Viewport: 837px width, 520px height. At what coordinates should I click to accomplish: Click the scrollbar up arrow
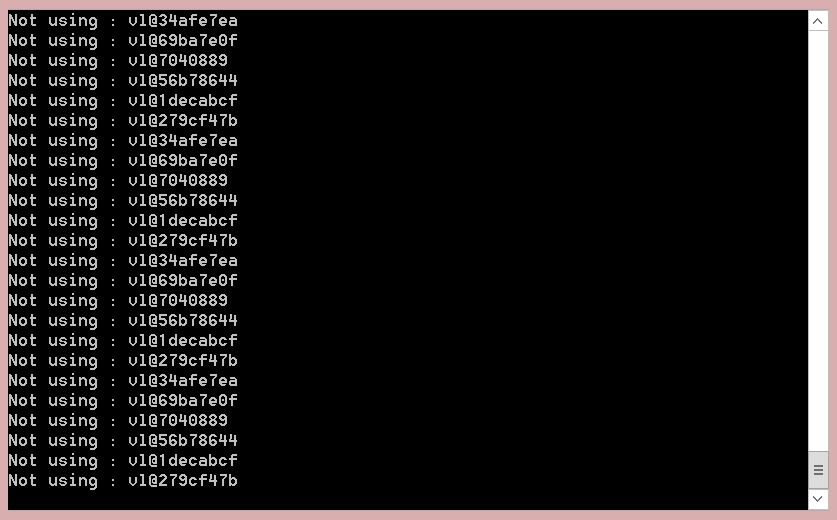point(817,21)
